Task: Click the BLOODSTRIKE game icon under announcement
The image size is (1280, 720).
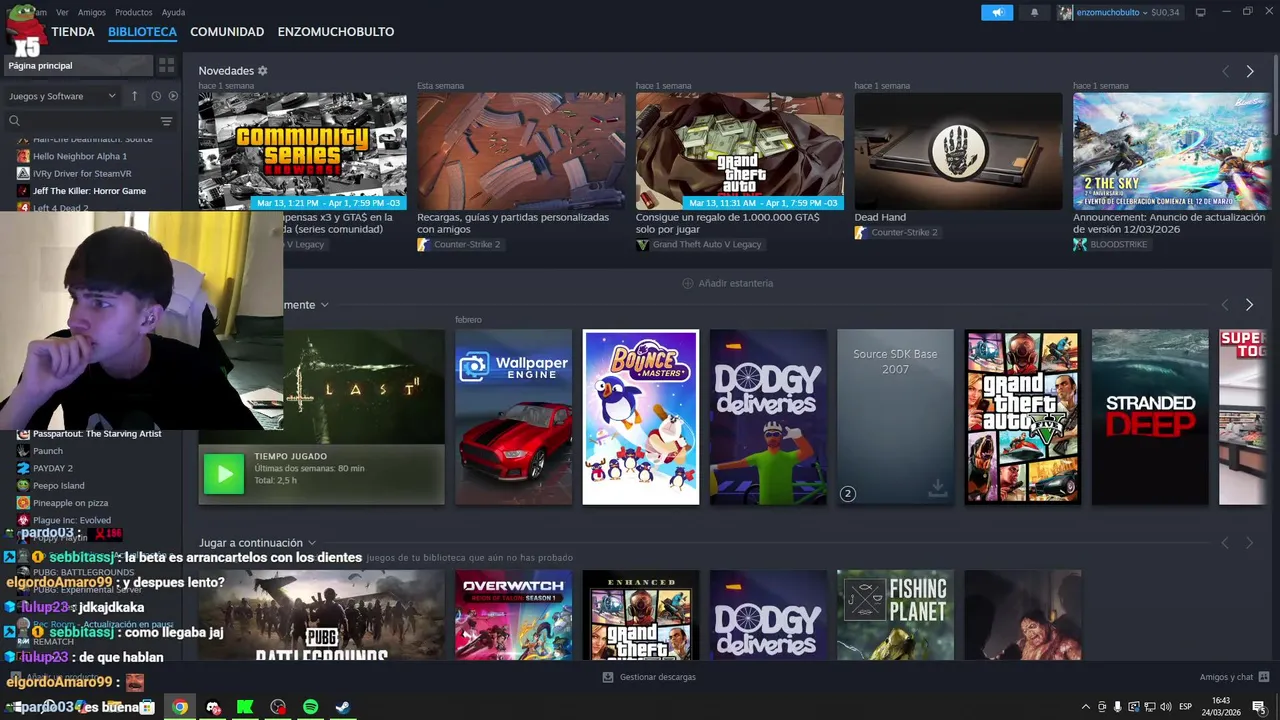Action: pyautogui.click(x=1080, y=244)
